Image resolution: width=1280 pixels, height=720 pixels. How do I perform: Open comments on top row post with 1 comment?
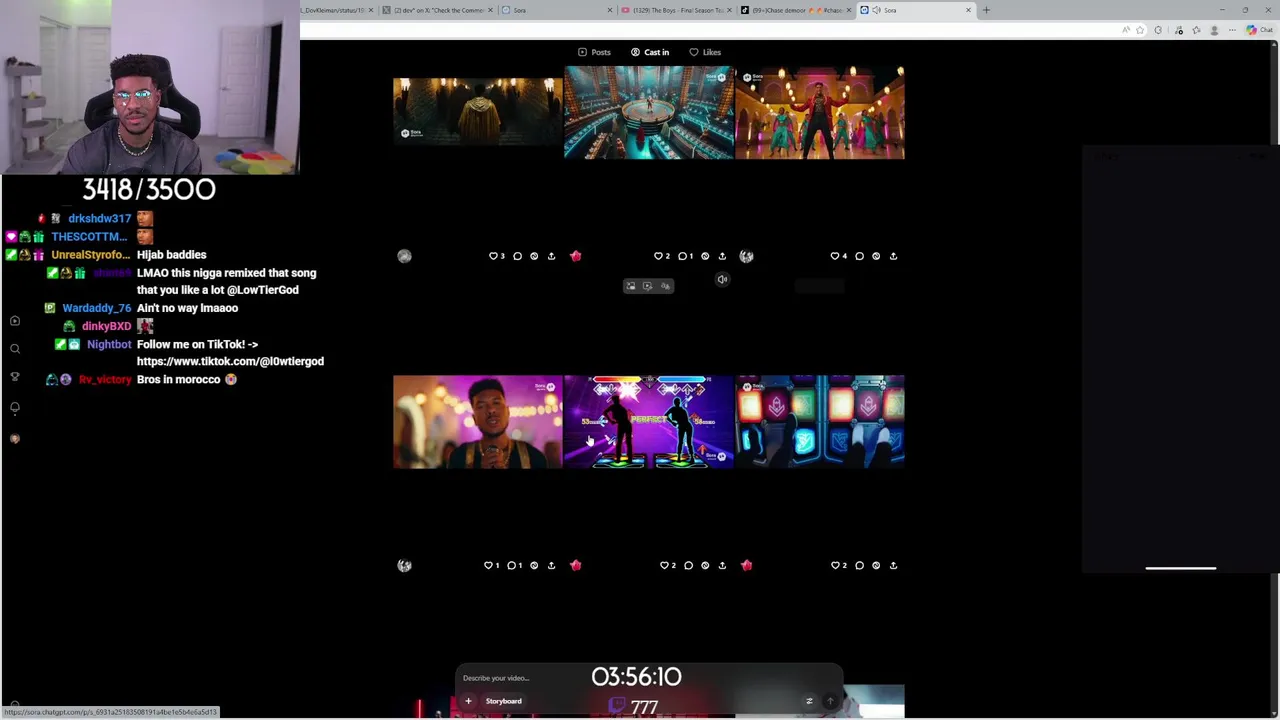[x=685, y=256]
